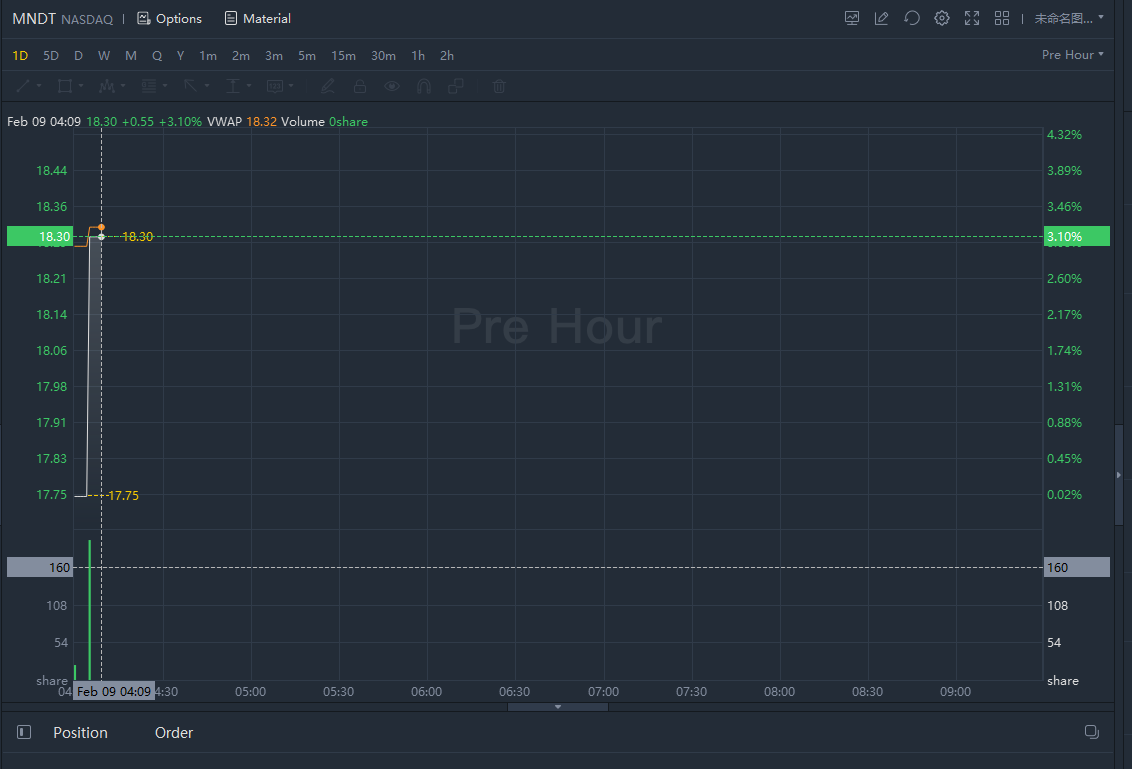This screenshot has height=769, width=1132.
Task: Click the 160 volume axis label left
Action: tap(40, 568)
